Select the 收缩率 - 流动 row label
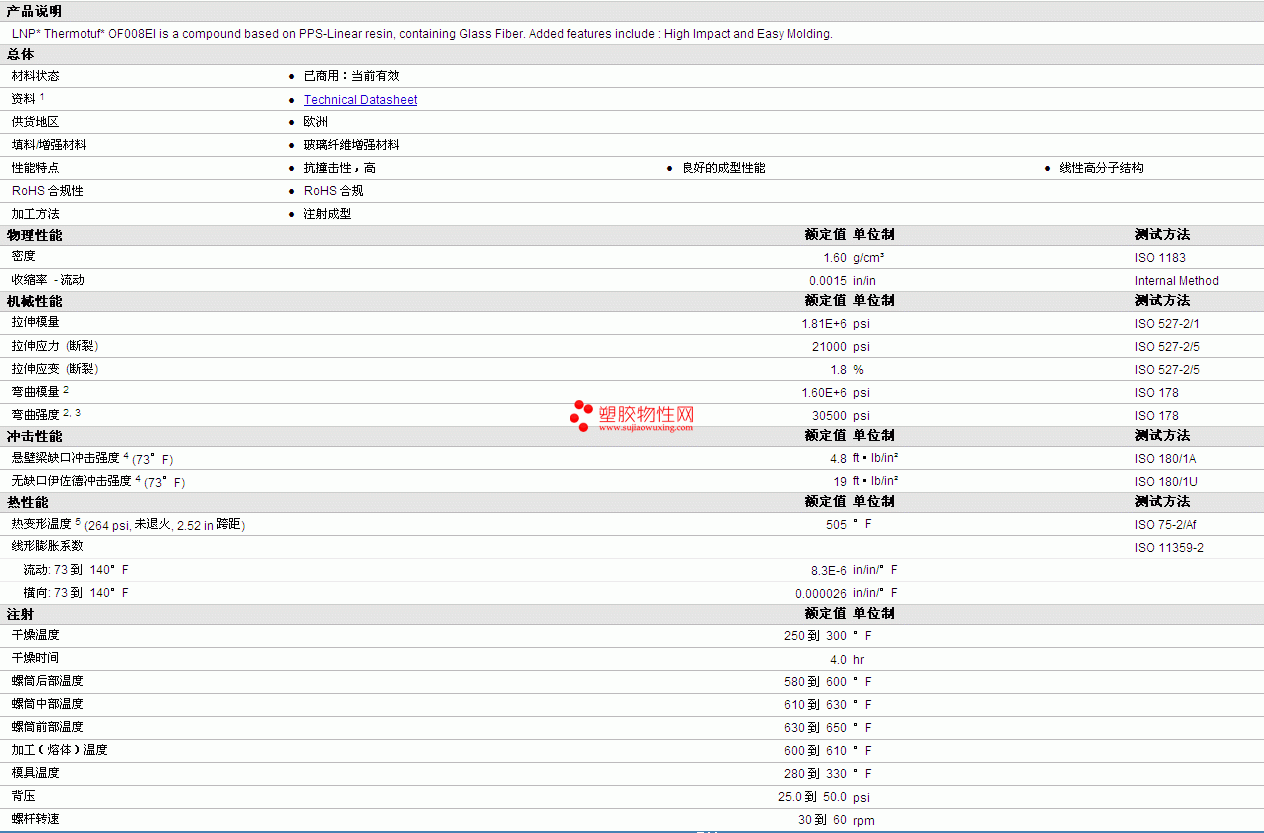 pos(48,280)
